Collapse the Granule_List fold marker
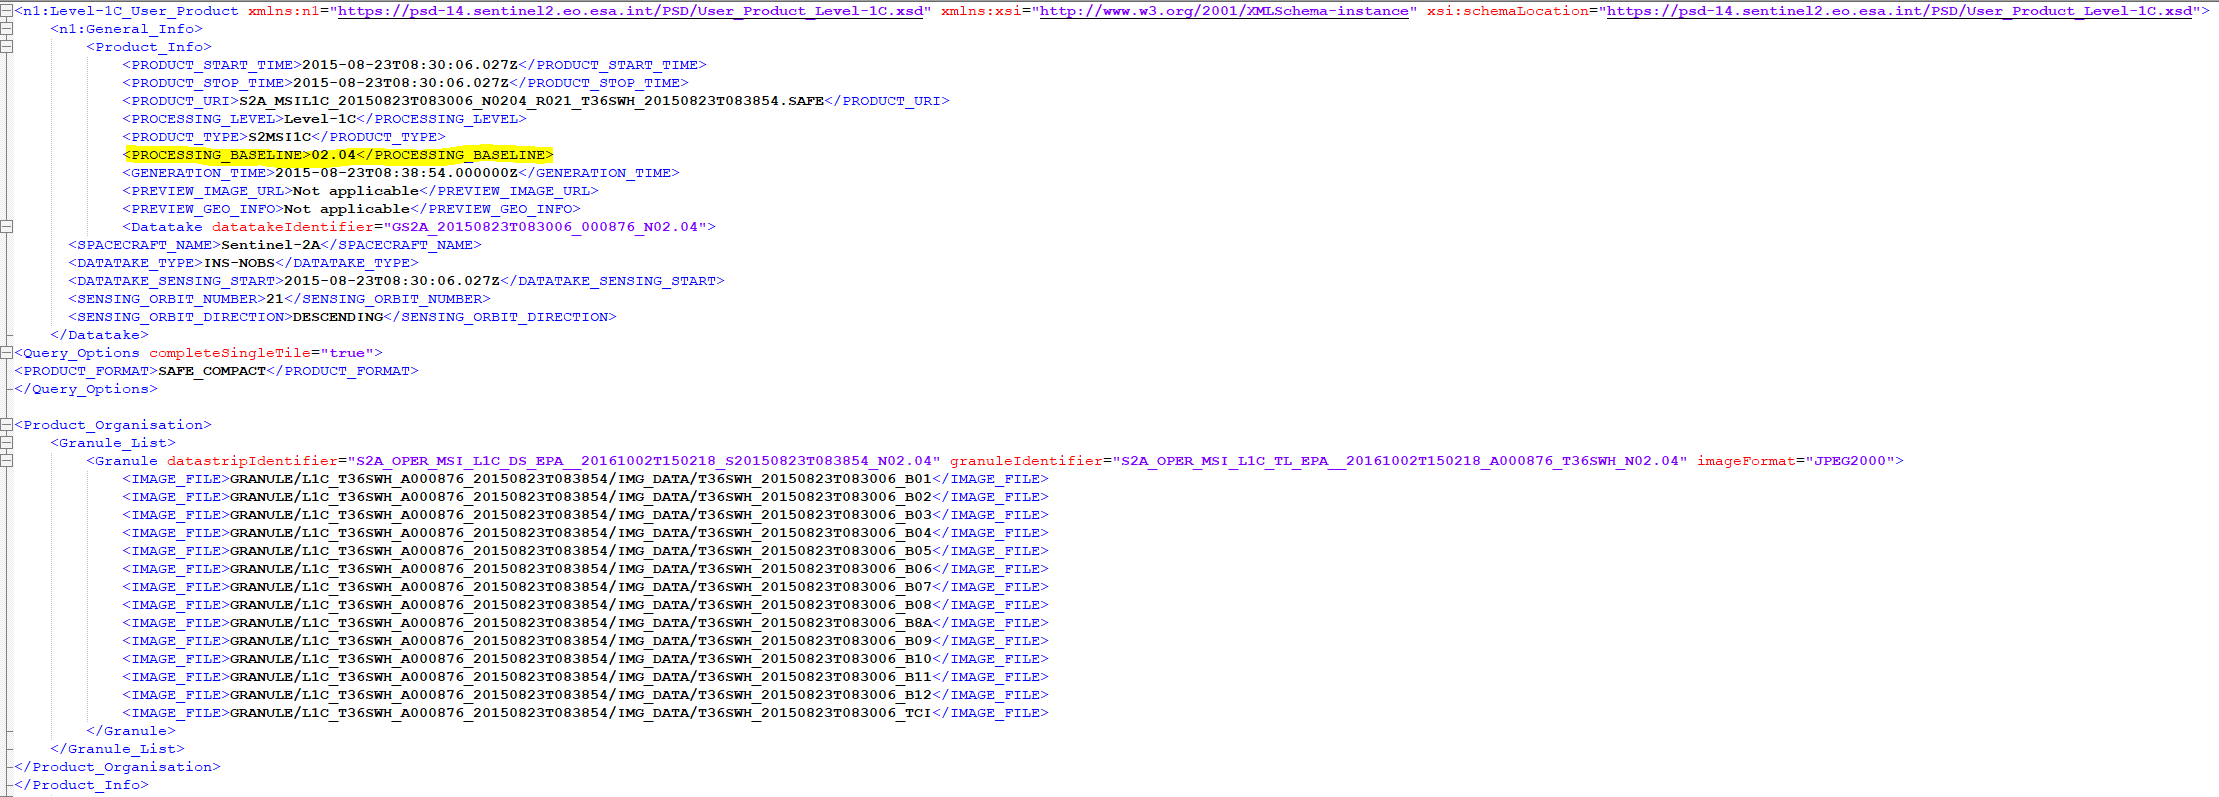 tap(6, 443)
